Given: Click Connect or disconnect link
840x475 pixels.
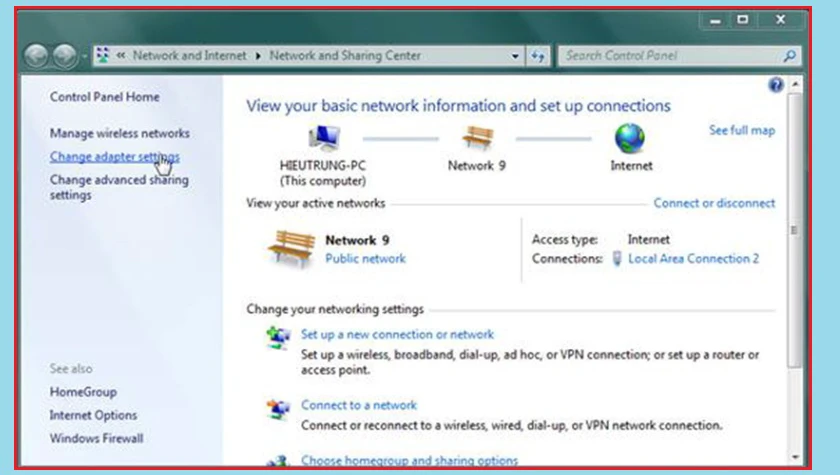Looking at the screenshot, I should pos(714,203).
